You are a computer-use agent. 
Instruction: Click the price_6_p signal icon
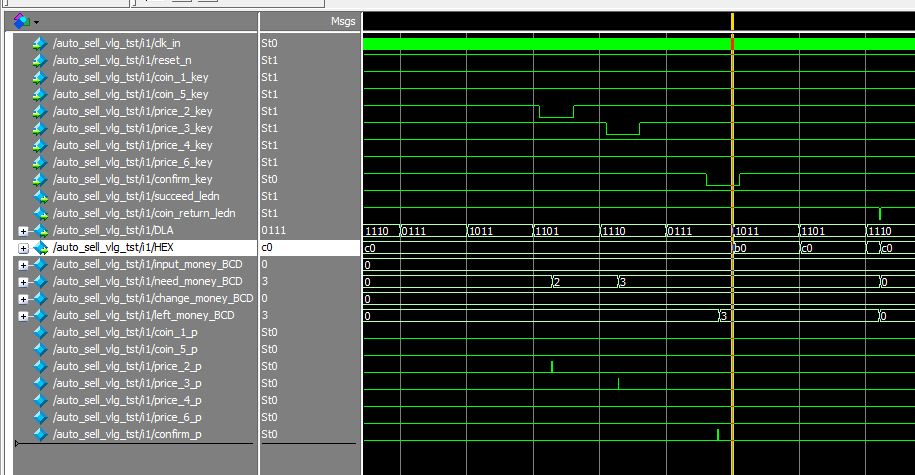[40, 417]
